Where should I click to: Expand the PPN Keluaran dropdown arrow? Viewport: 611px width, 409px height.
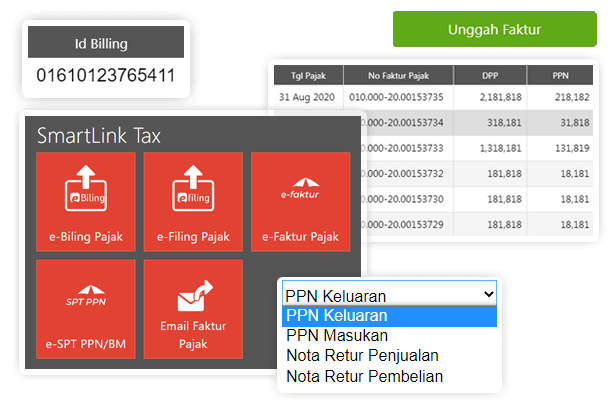coord(488,295)
